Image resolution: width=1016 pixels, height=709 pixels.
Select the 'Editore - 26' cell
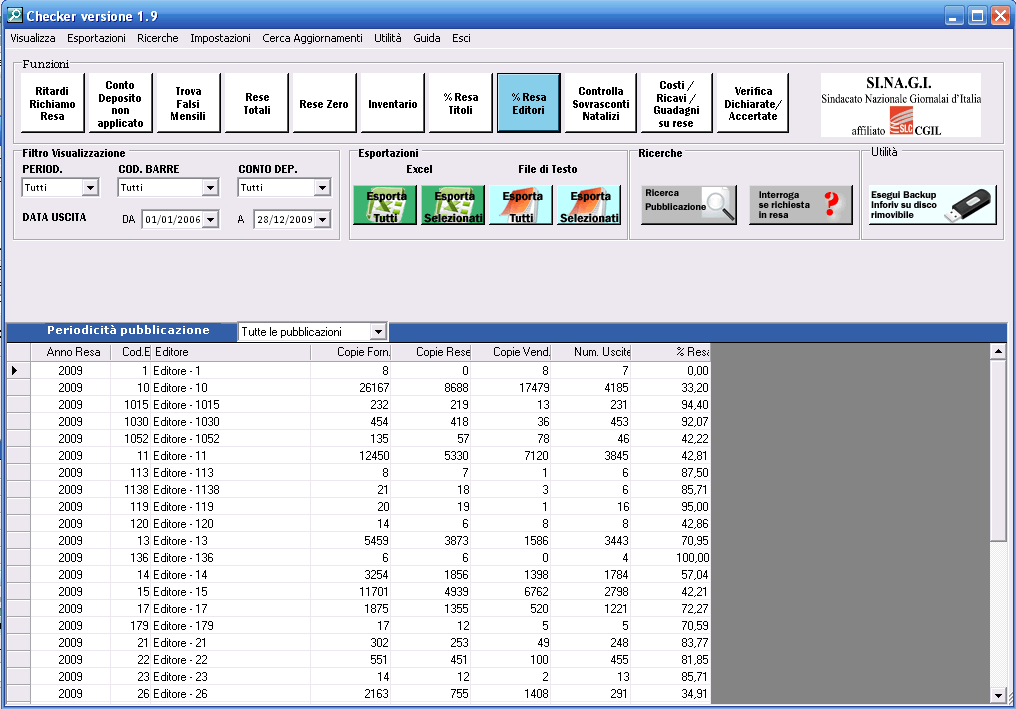pyautogui.click(x=231, y=694)
